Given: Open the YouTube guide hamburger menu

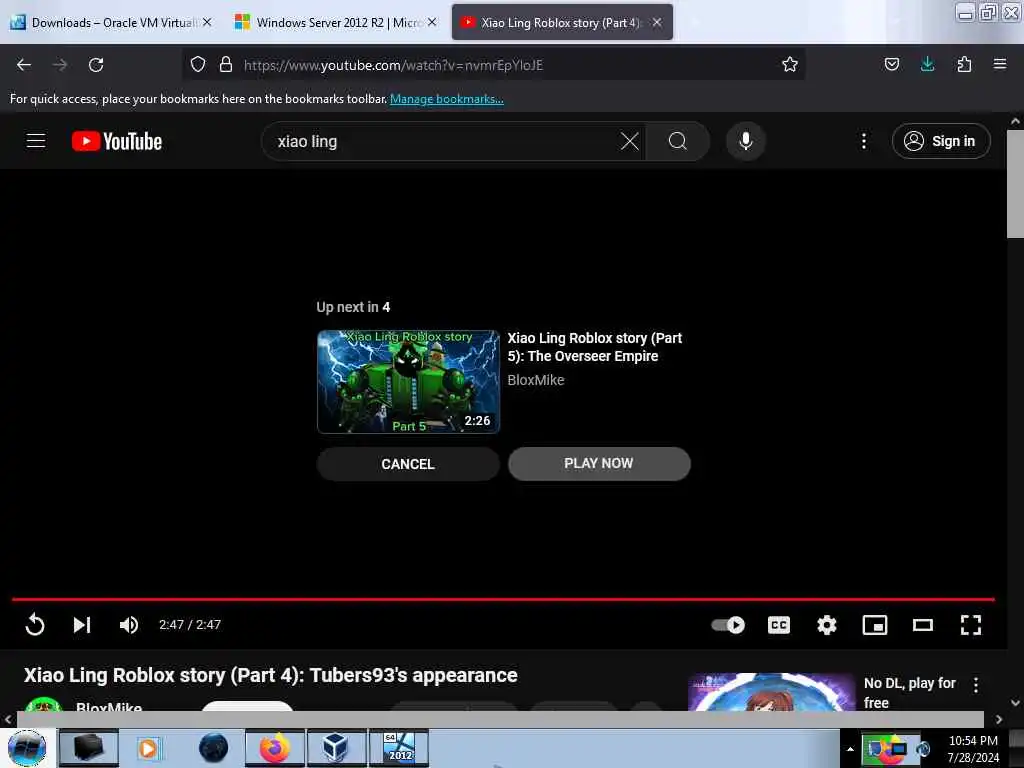Looking at the screenshot, I should pyautogui.click(x=36, y=140).
